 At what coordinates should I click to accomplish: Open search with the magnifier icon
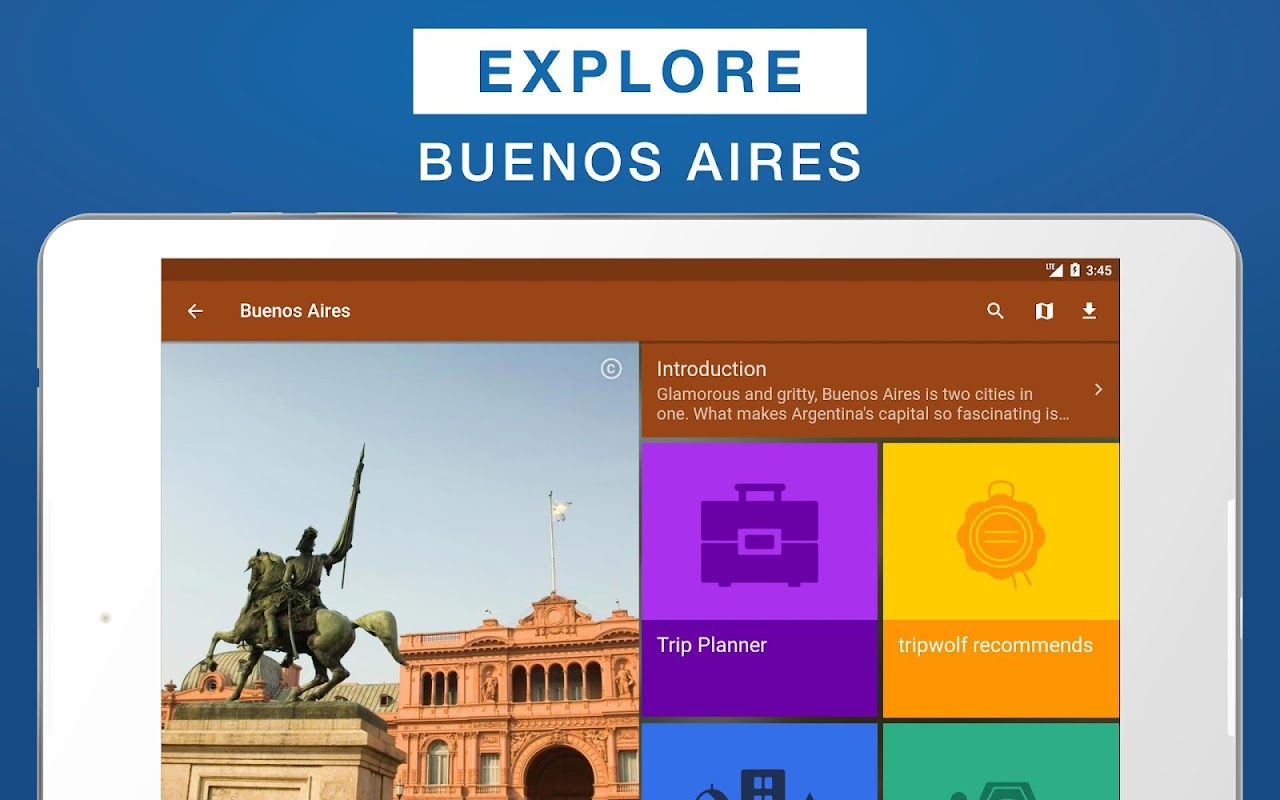pos(995,311)
